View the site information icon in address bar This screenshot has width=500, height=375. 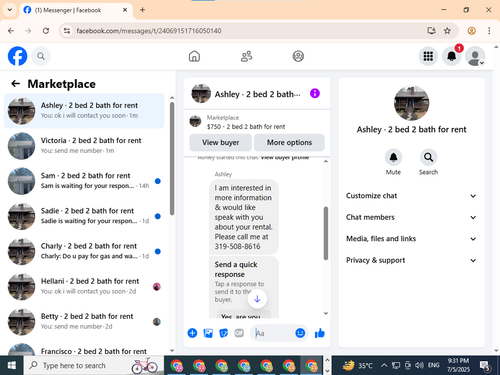(67, 31)
